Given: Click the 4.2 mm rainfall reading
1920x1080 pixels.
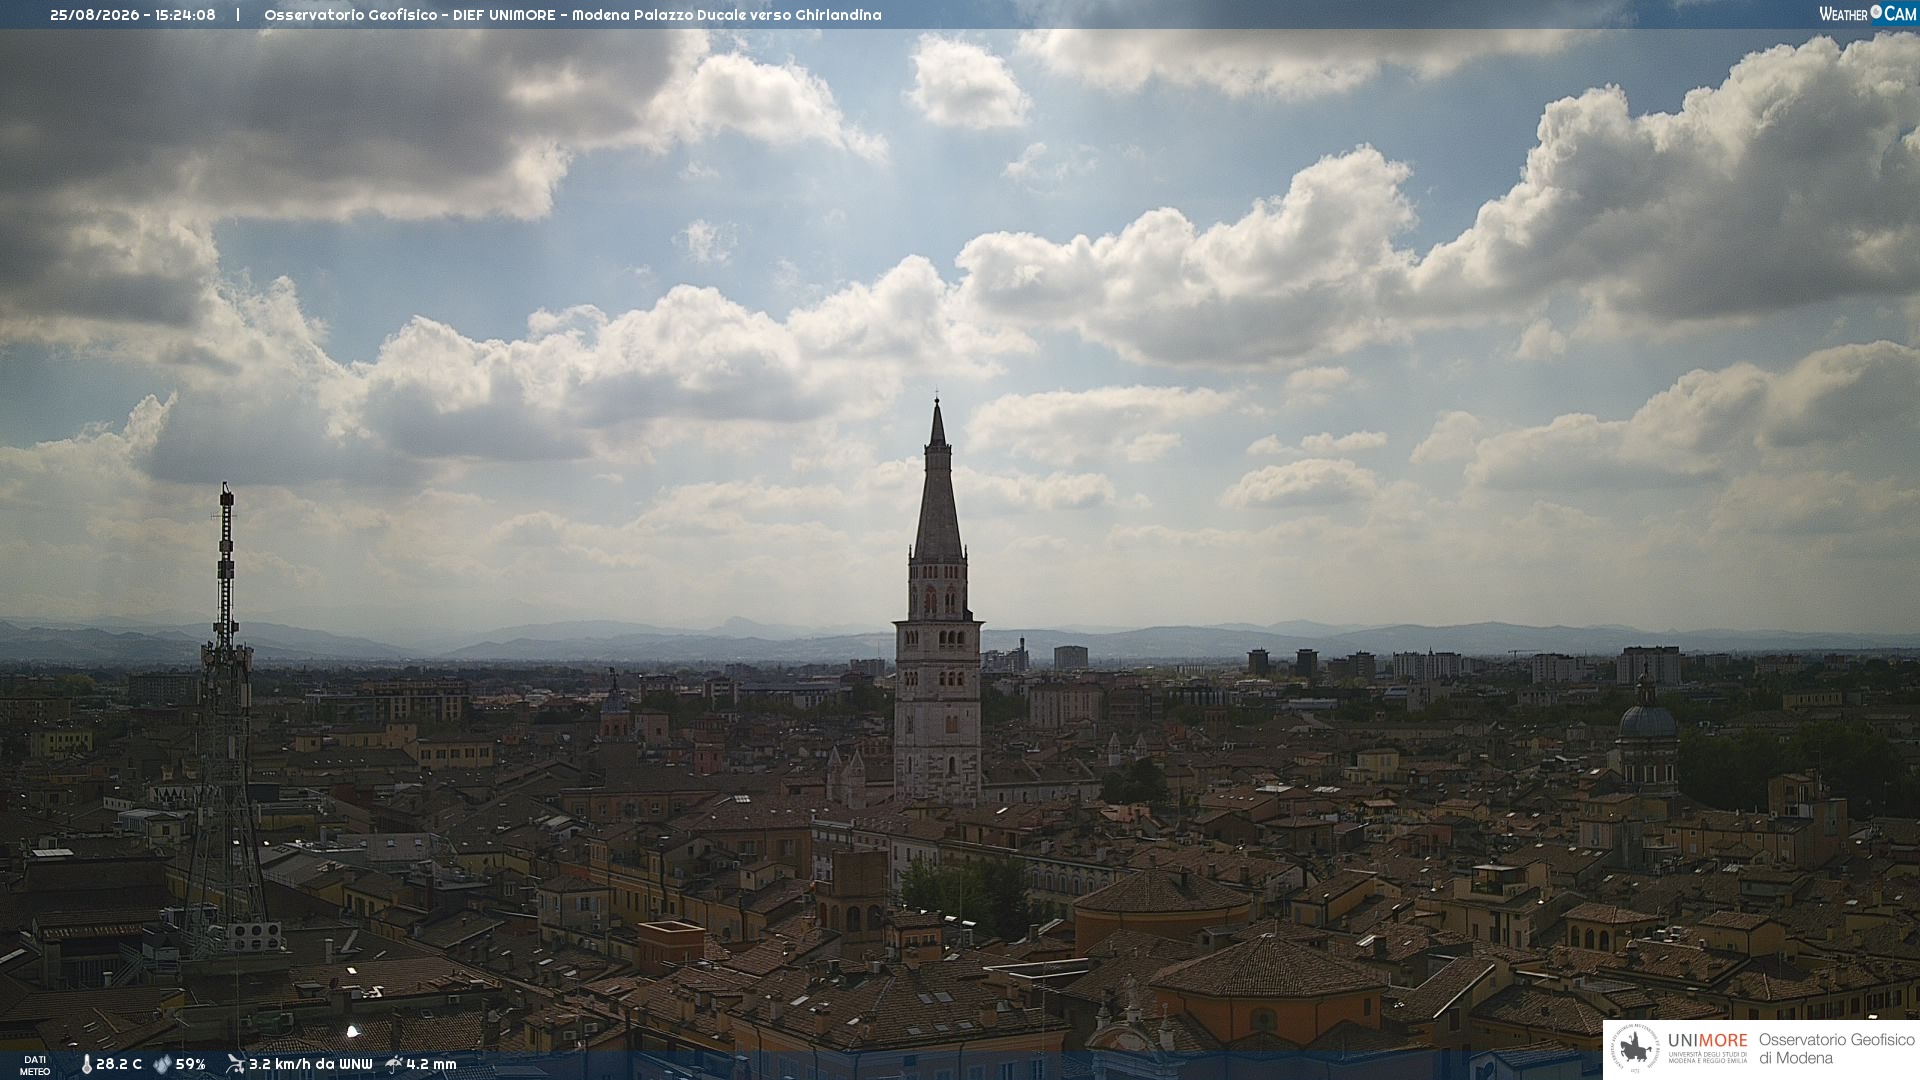Looking at the screenshot, I should click(x=431, y=1064).
